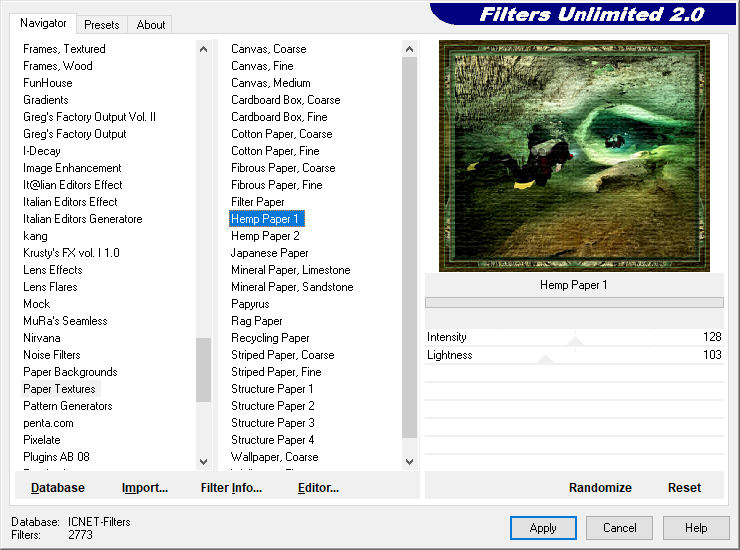Choose Canvas, Coarse filter

point(269,49)
